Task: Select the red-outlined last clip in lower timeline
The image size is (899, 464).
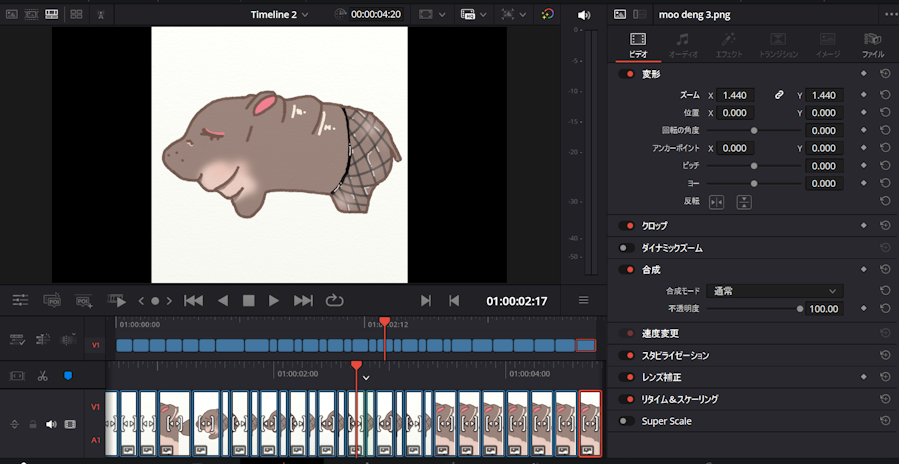Action: 590,423
